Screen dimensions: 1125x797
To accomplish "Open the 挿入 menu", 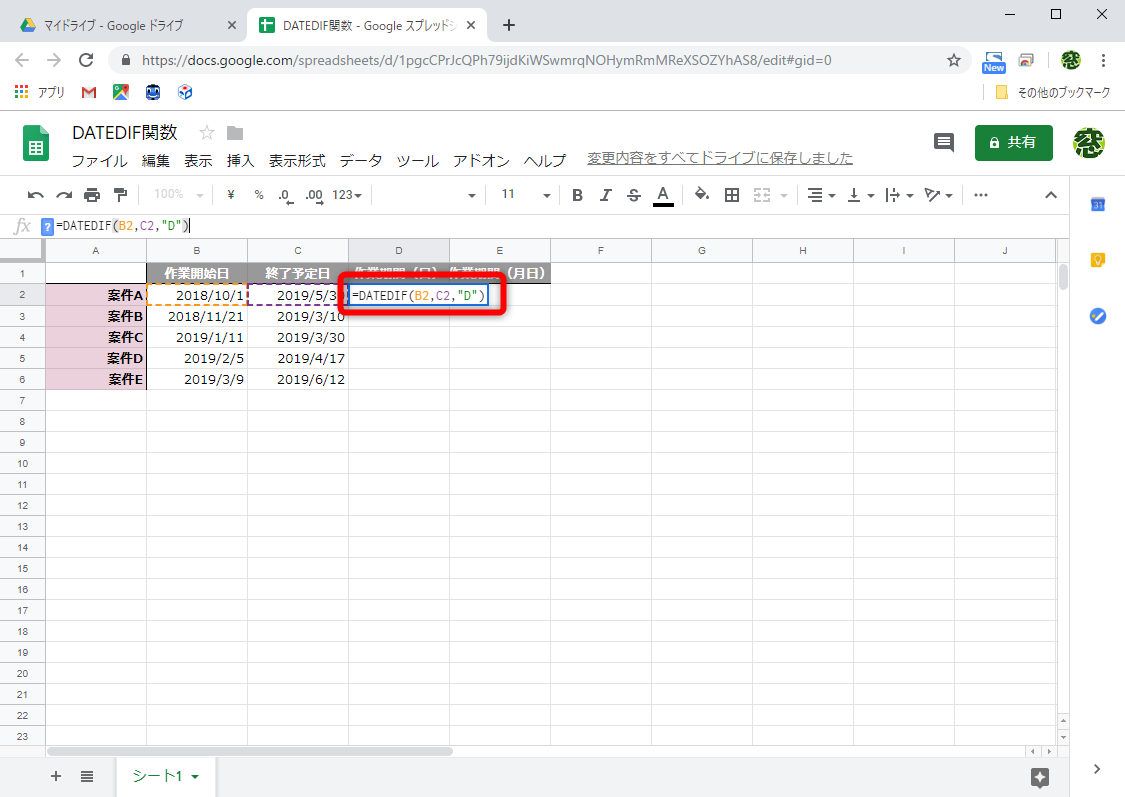I will coord(240,160).
